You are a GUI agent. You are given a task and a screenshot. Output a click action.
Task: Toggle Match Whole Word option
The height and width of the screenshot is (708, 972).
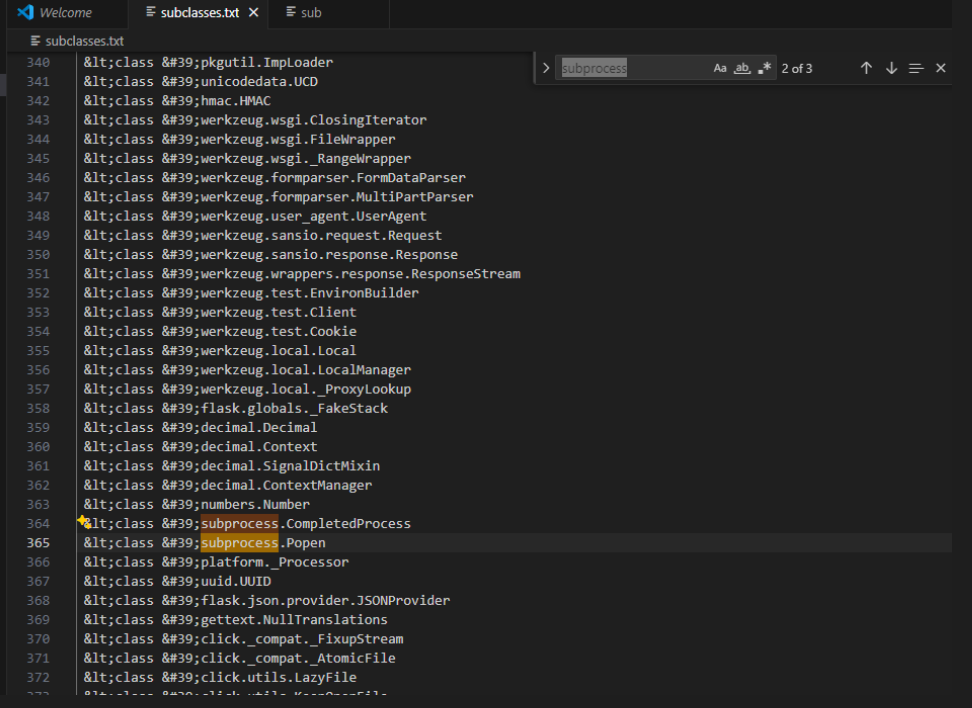(x=742, y=68)
